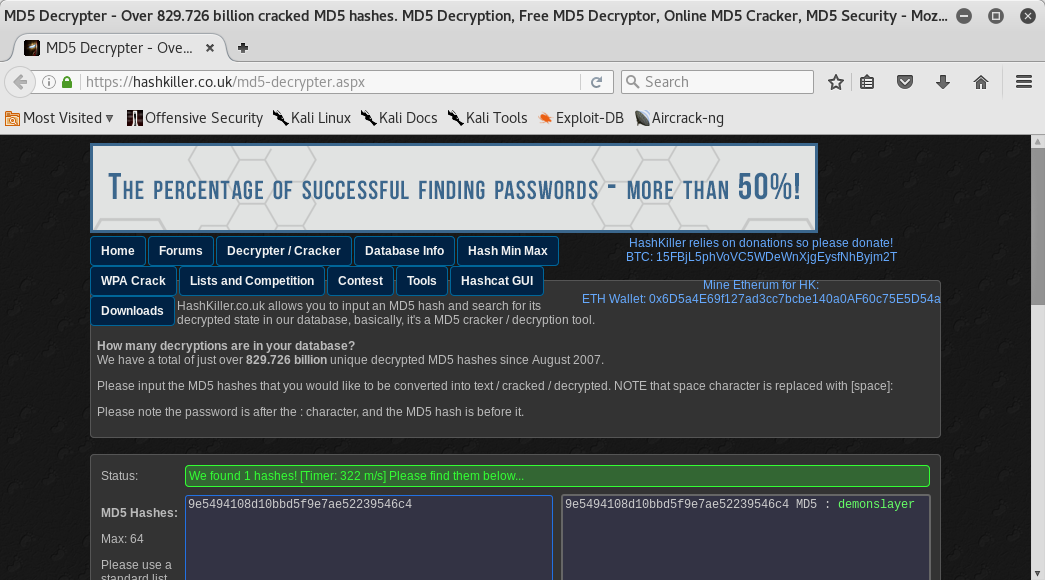
Task: Click the browser back arrow button
Action: tap(20, 82)
